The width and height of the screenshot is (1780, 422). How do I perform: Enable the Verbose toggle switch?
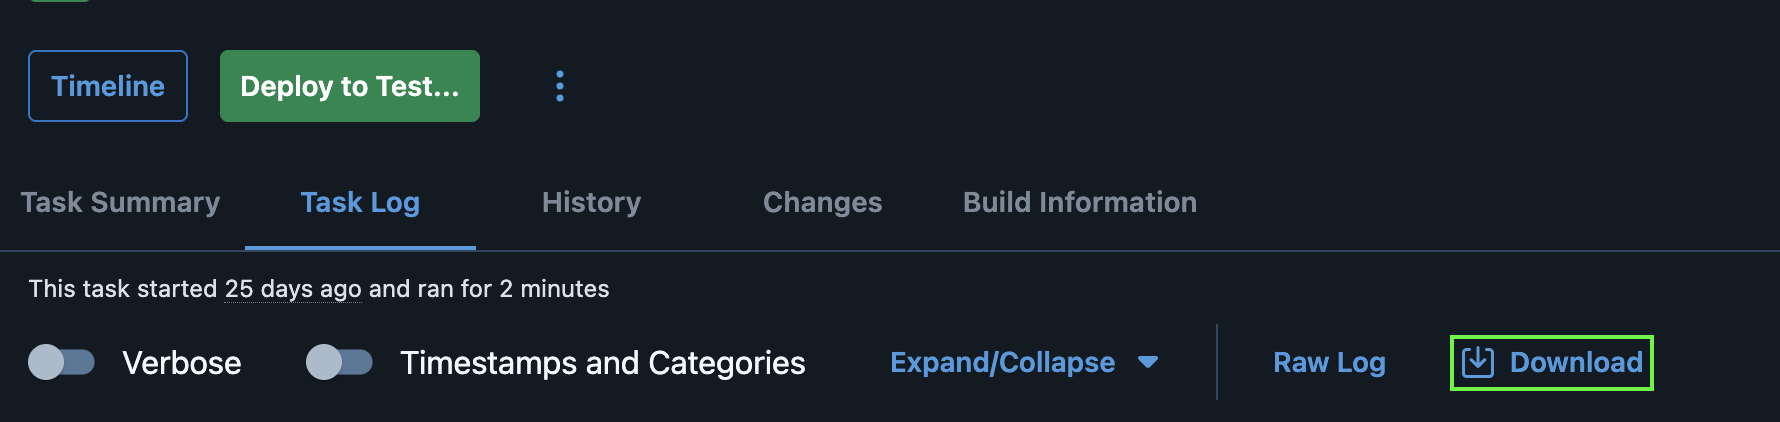[61, 362]
